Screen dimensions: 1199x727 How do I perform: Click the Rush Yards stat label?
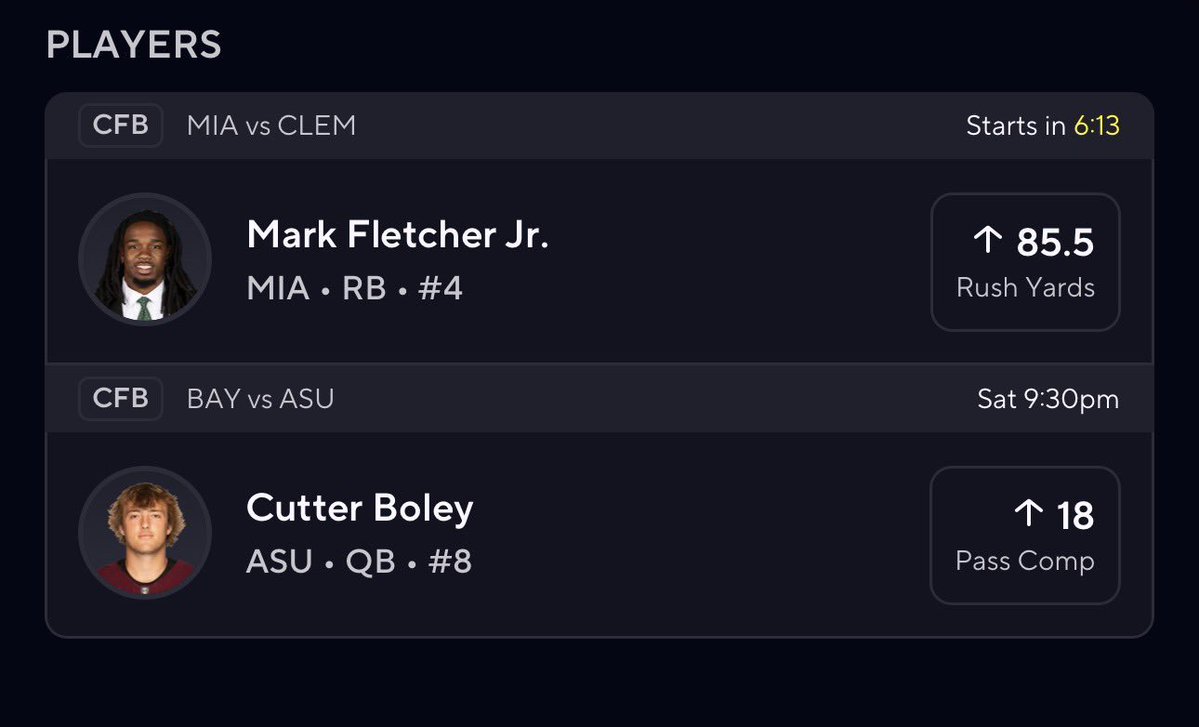[1025, 287]
